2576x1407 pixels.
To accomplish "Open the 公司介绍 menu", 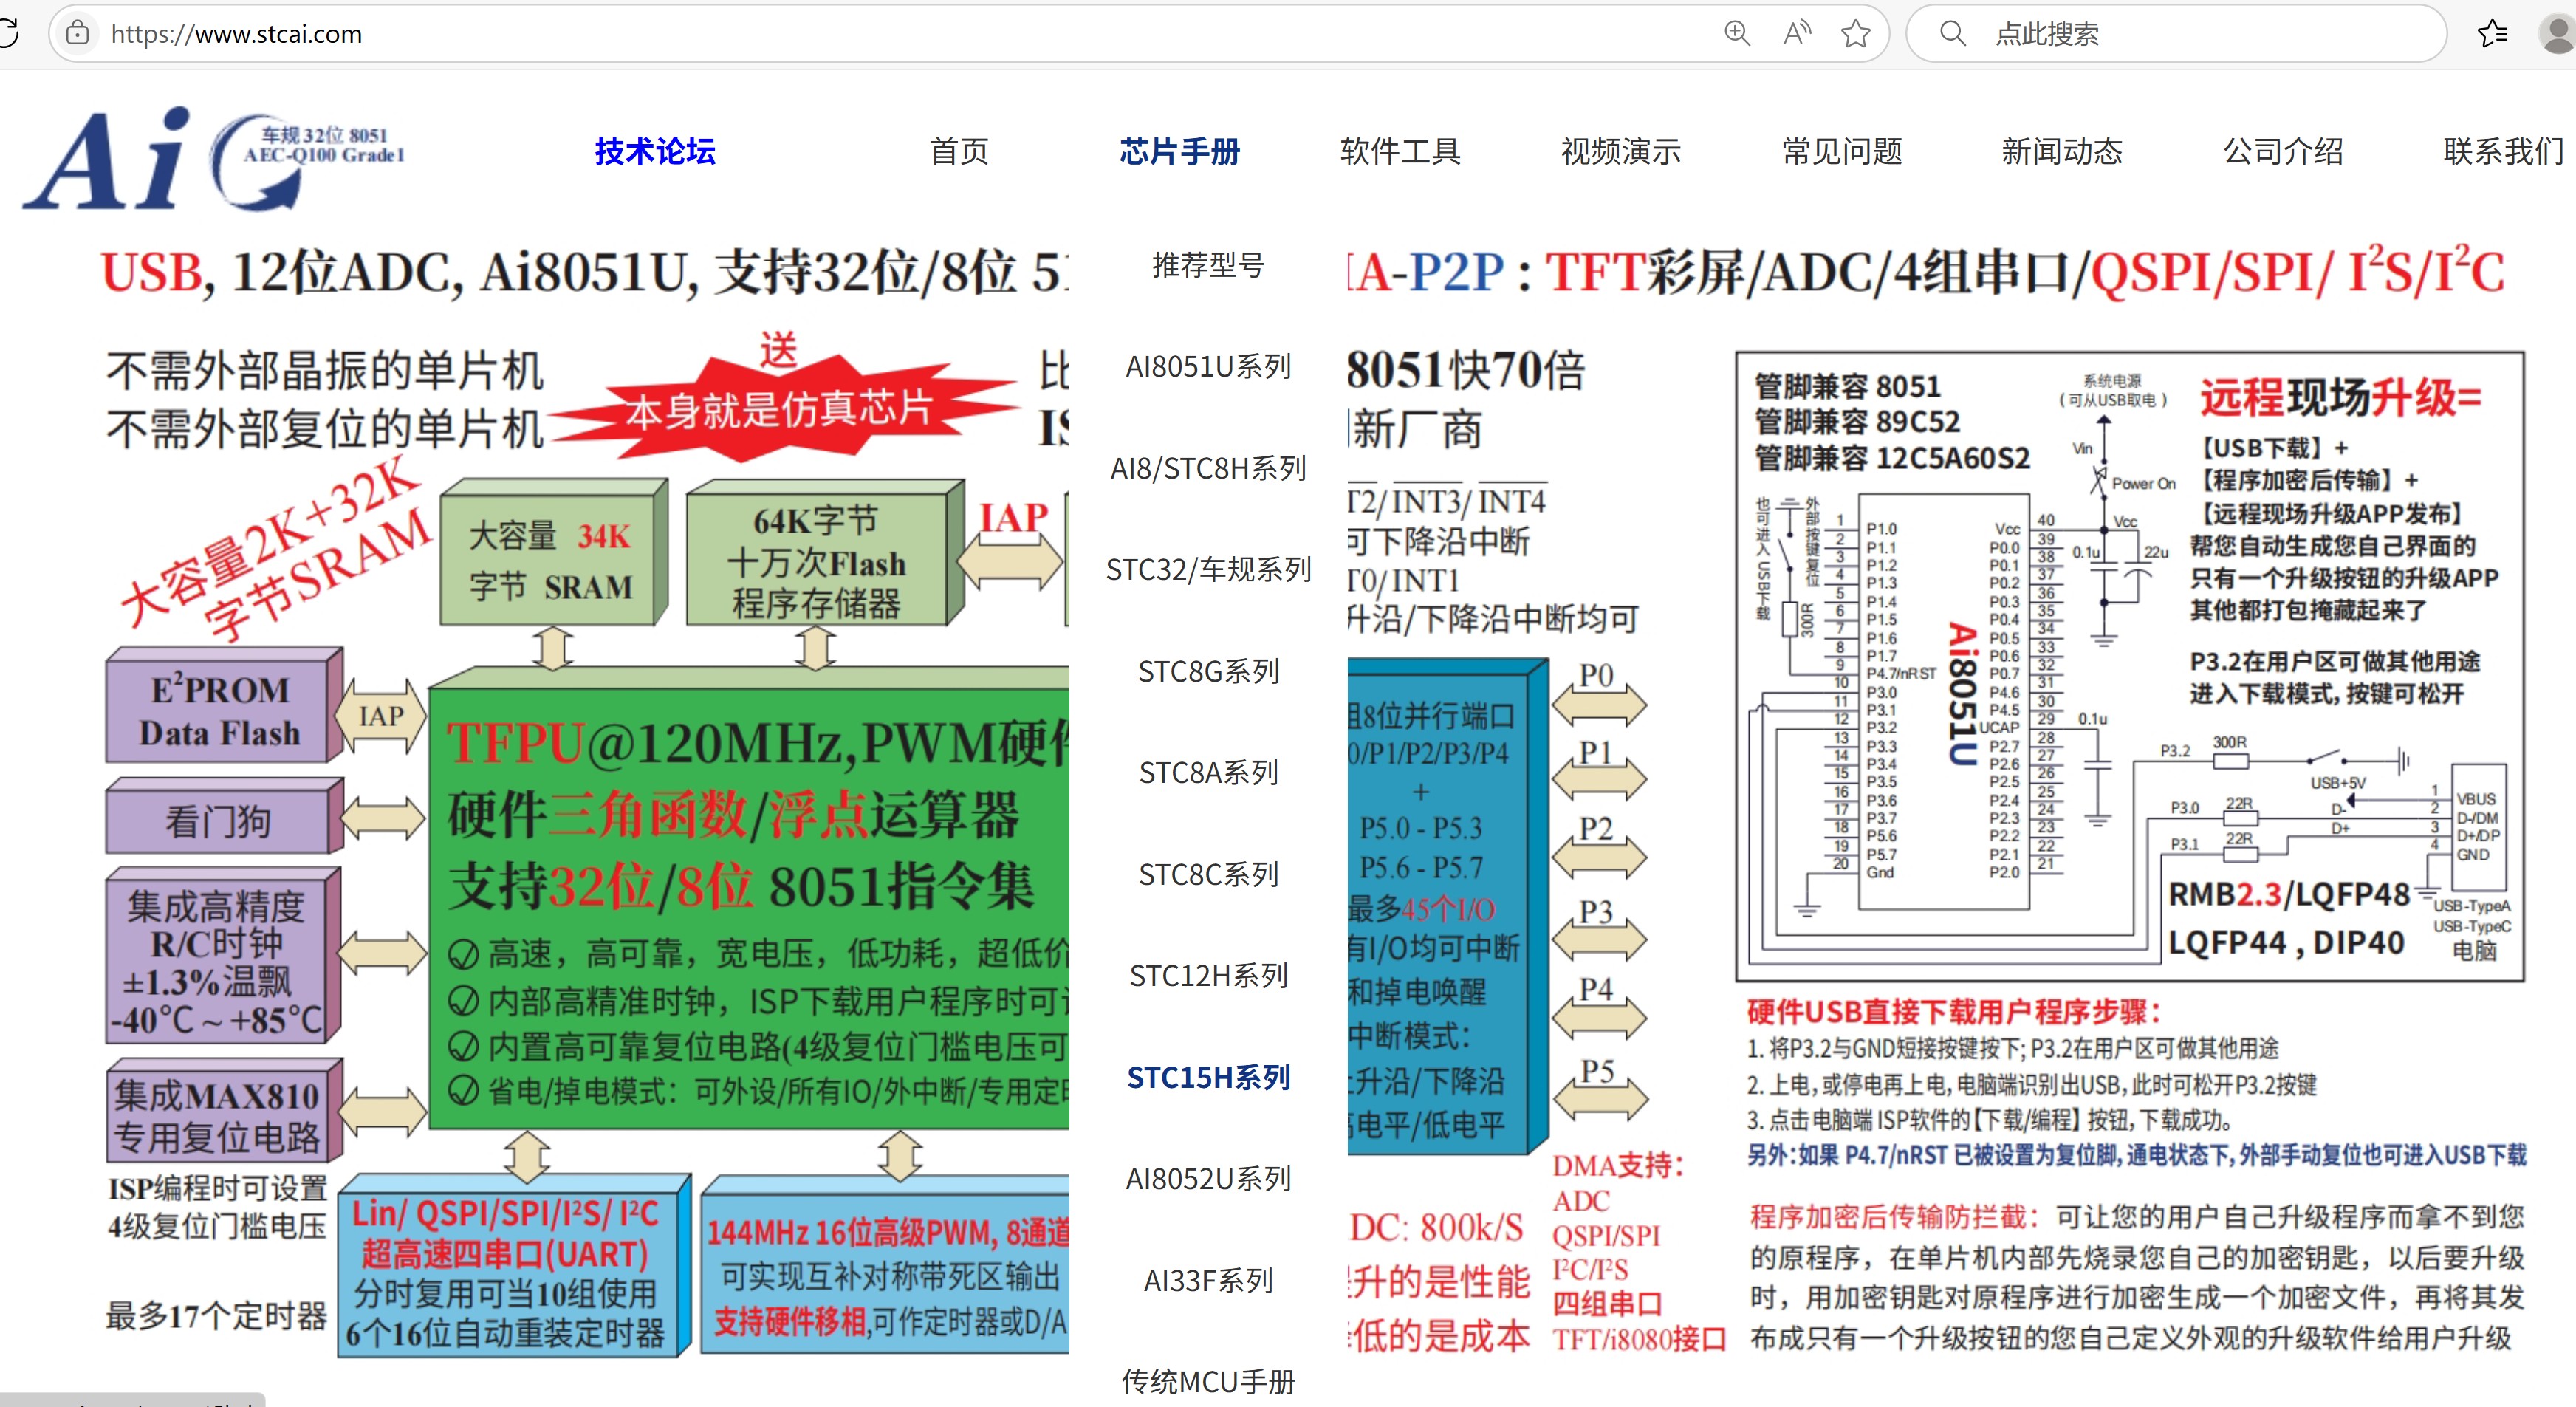I will click(x=2283, y=151).
